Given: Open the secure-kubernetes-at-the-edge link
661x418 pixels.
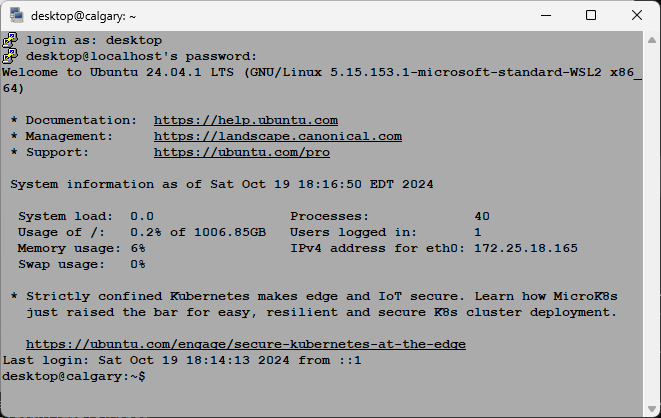Looking at the screenshot, I should tap(246, 345).
